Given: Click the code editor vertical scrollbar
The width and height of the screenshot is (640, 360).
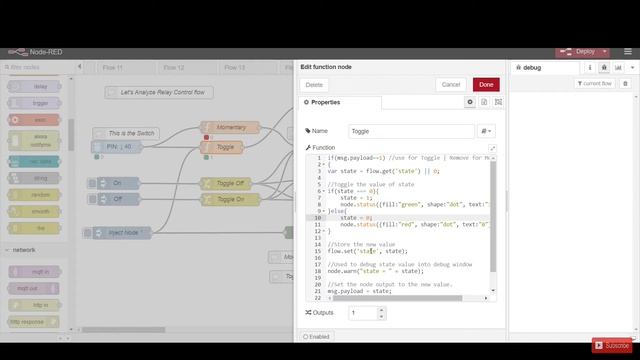Looking at the screenshot, I should click(493, 216).
